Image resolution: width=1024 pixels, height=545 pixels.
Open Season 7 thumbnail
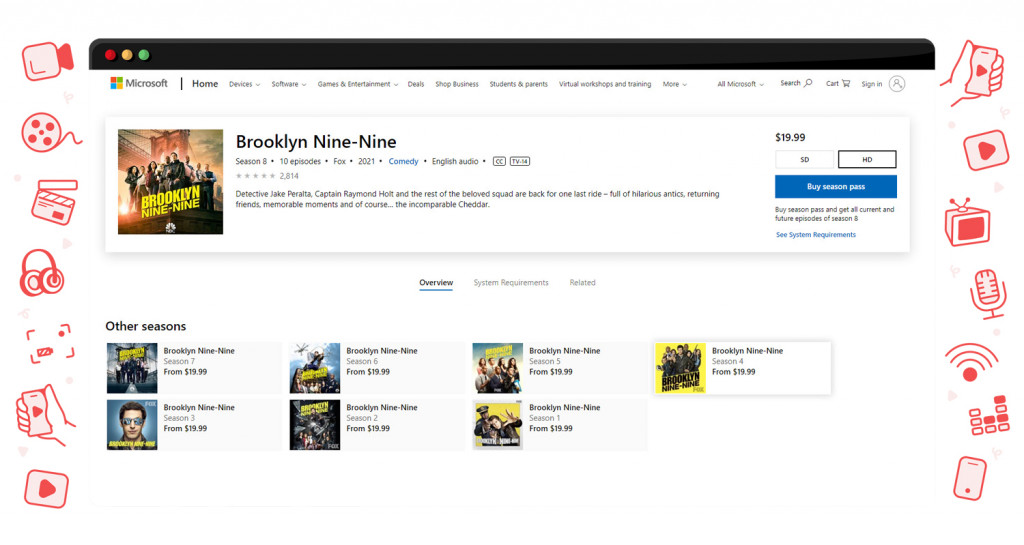(132, 368)
